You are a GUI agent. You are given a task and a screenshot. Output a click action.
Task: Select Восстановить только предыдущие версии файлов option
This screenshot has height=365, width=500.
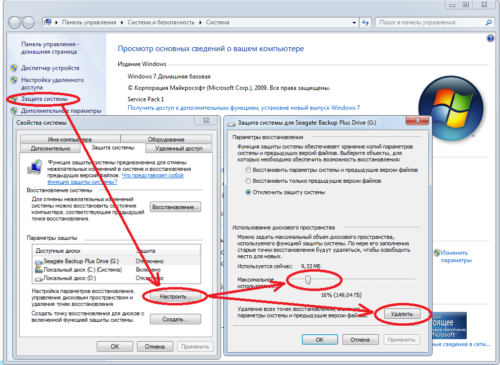[248, 181]
